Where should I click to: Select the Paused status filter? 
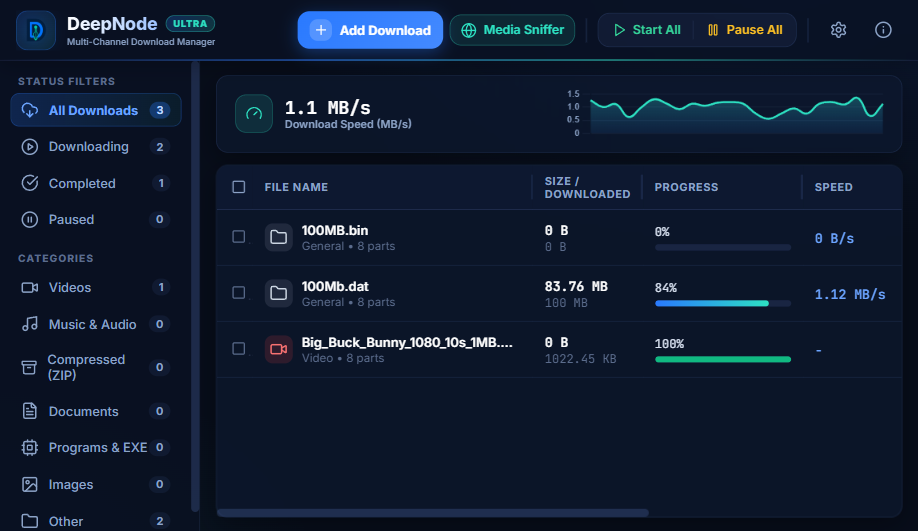(96, 220)
